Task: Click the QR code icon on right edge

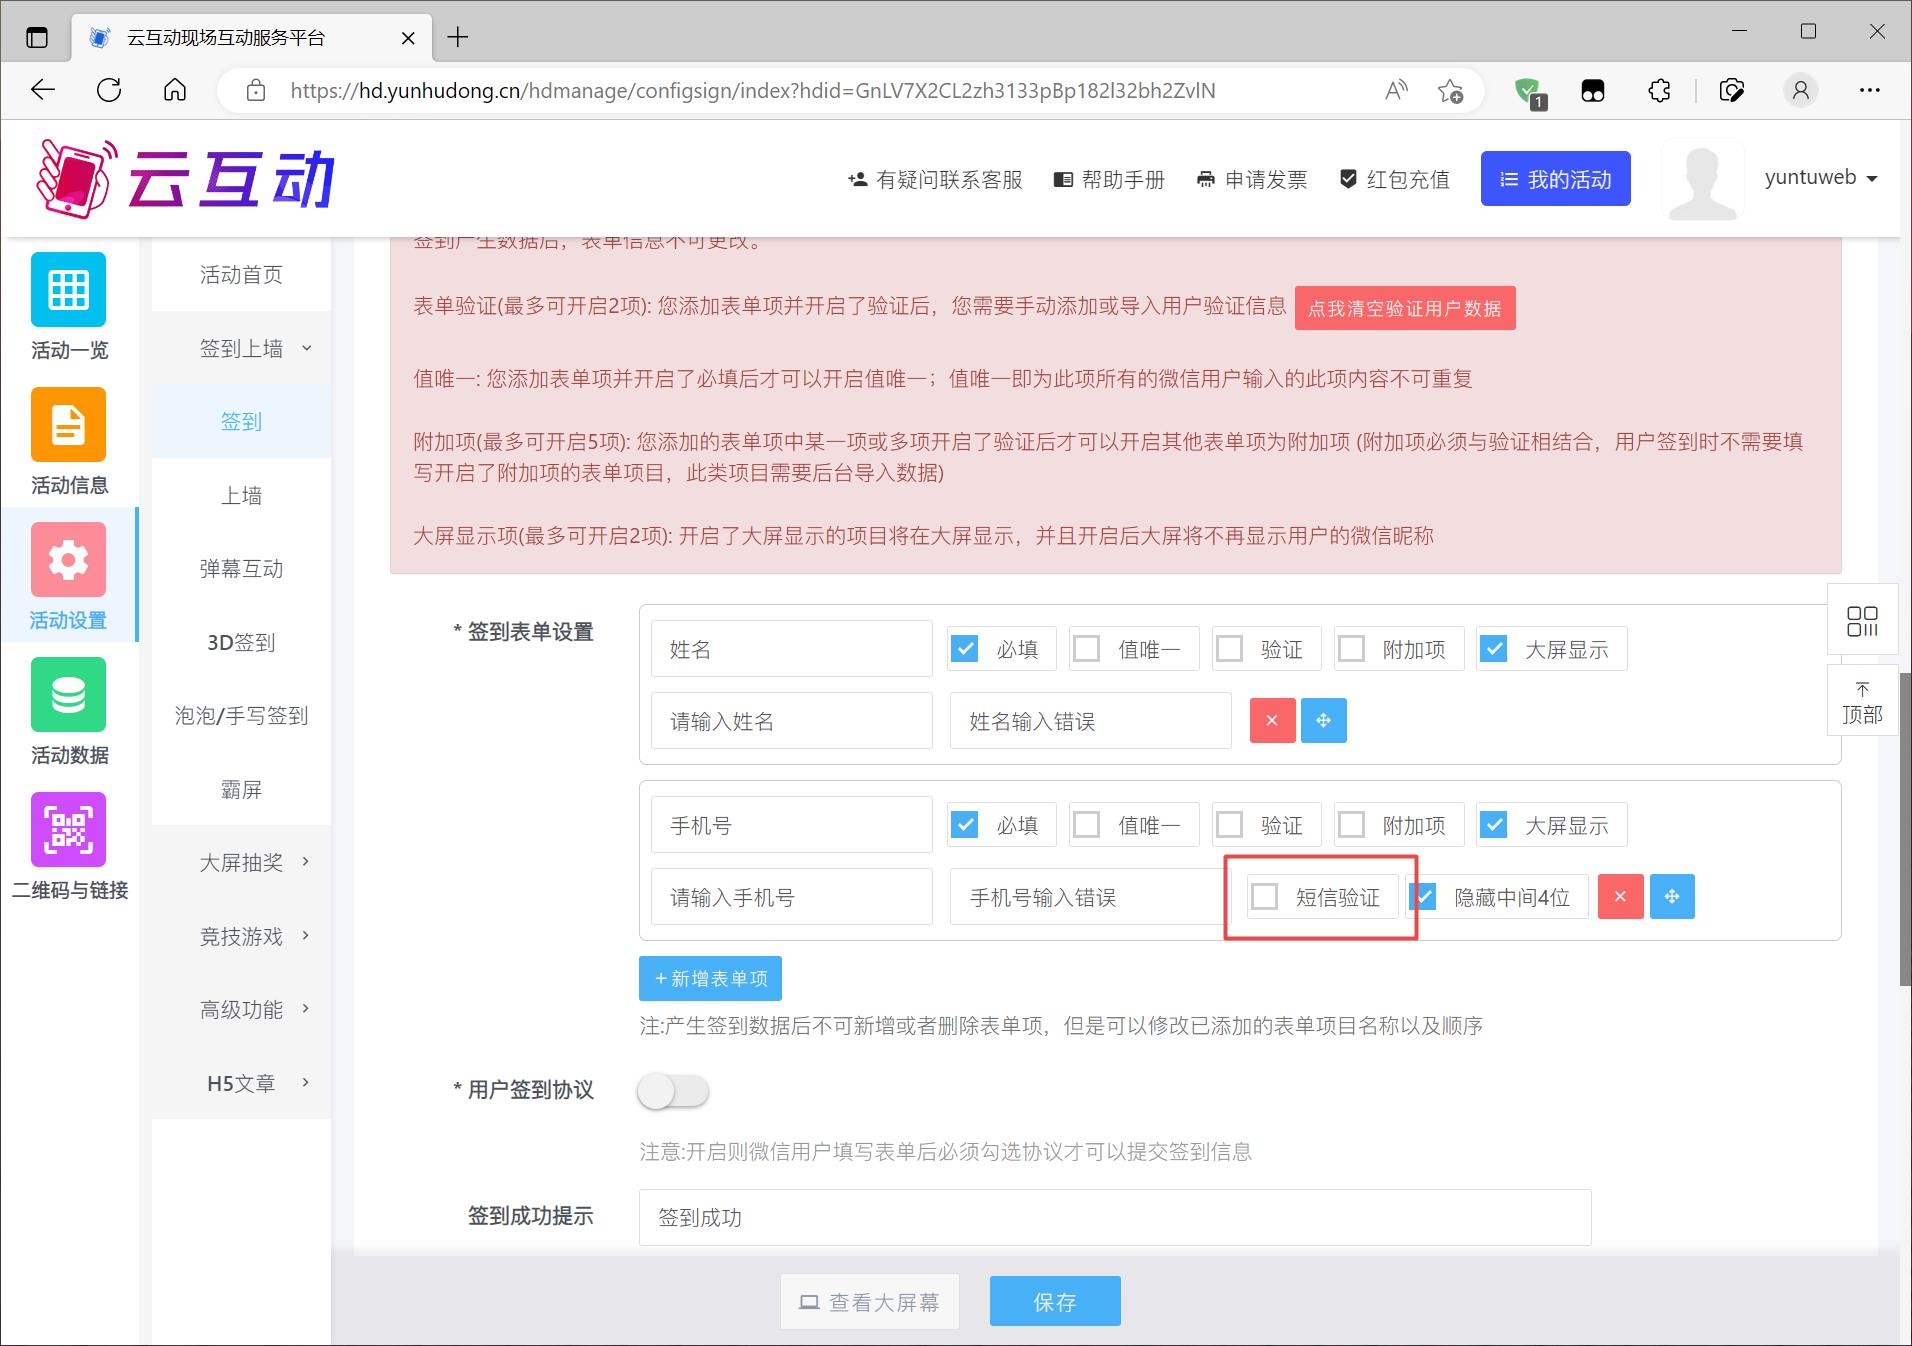Action: point(1862,621)
